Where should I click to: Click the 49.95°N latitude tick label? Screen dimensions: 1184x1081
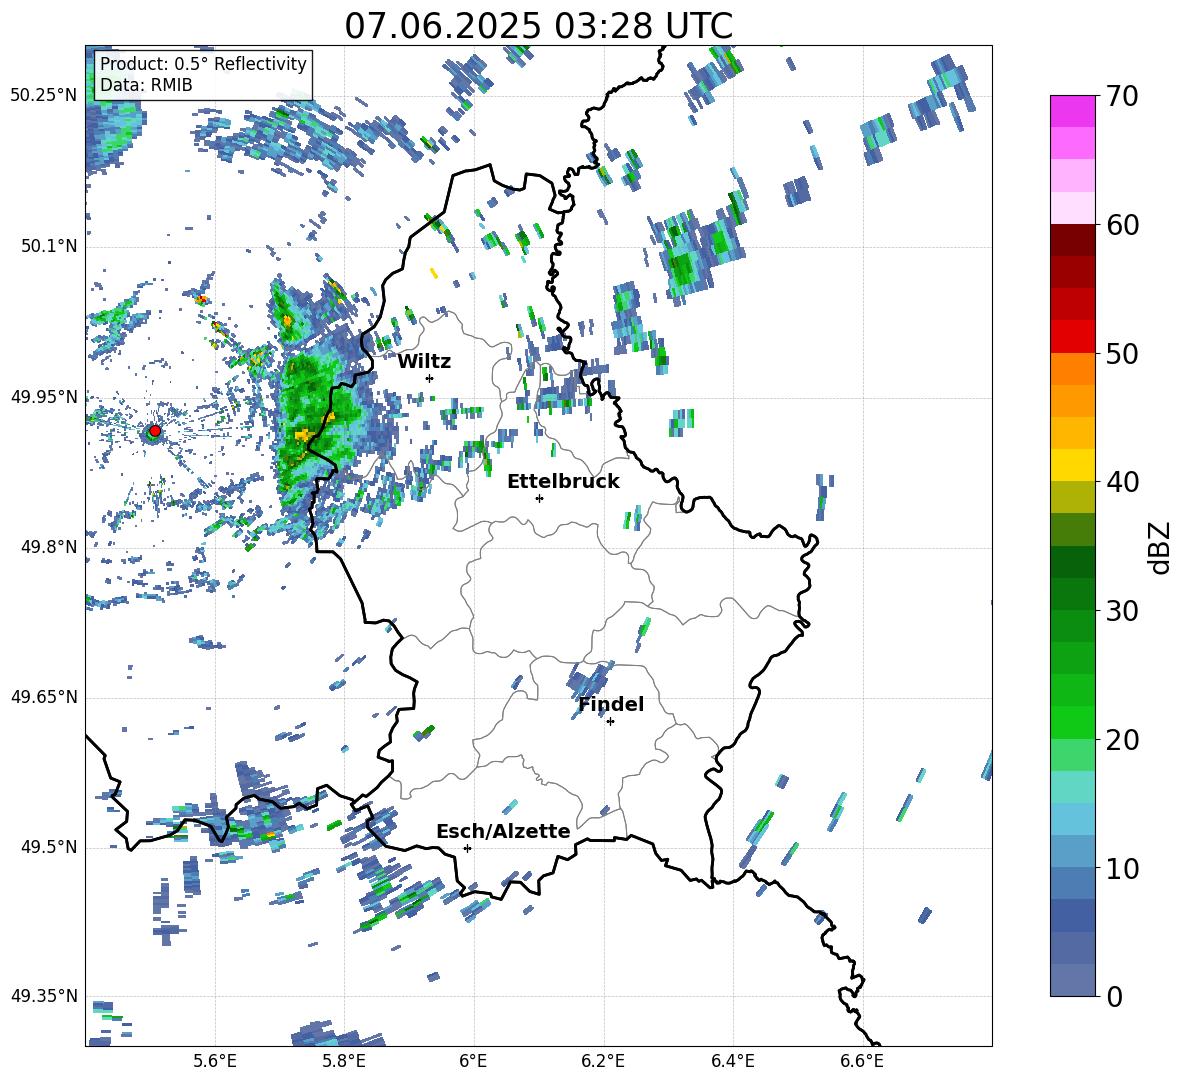(44, 397)
